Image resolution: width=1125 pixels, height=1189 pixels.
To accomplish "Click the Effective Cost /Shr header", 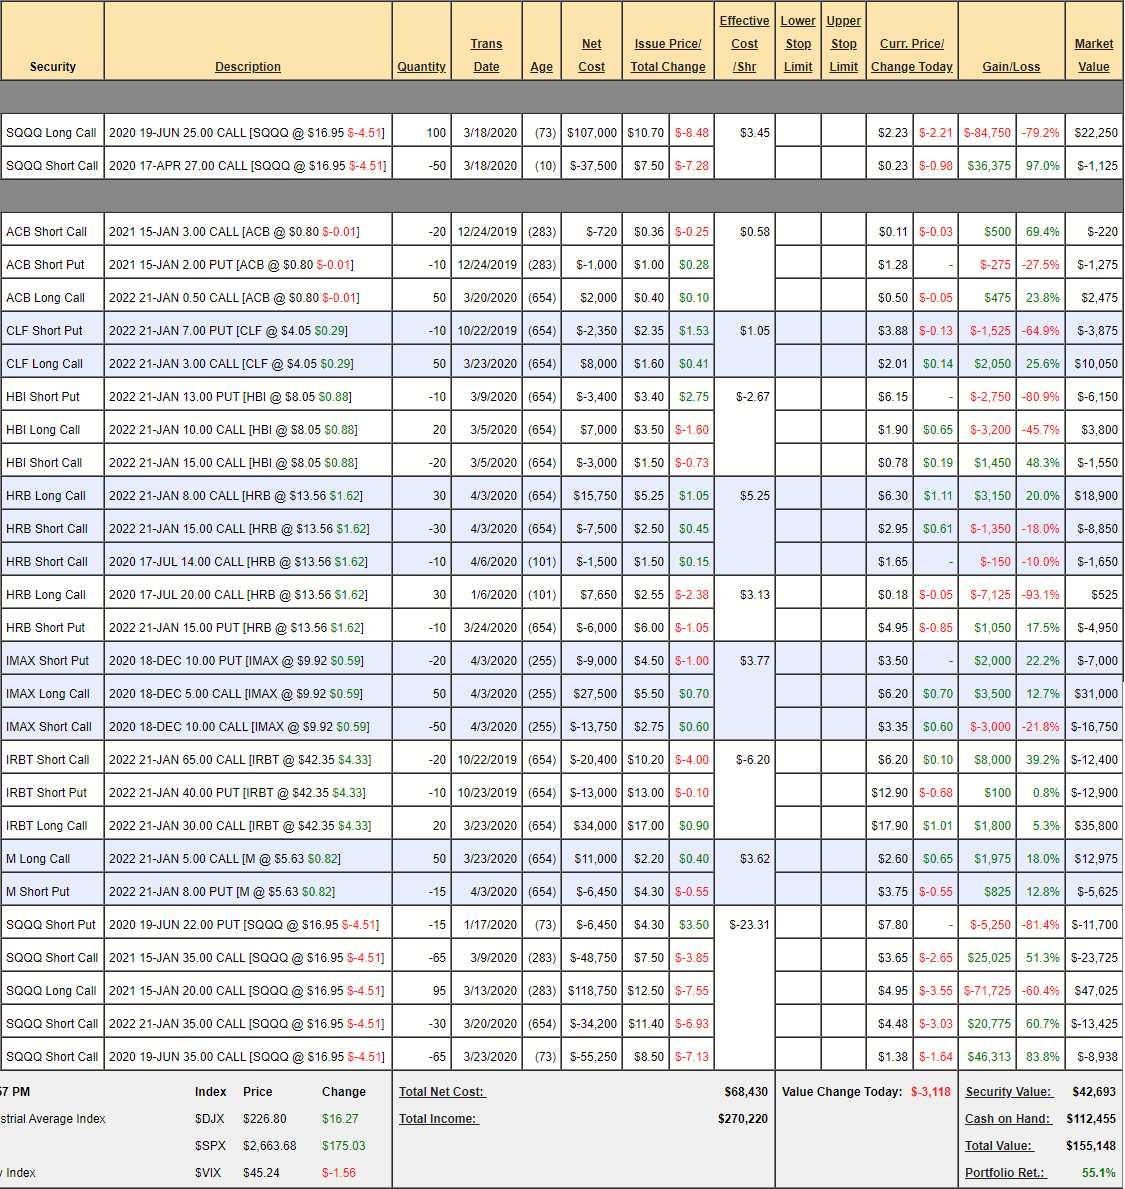I will pos(744,44).
